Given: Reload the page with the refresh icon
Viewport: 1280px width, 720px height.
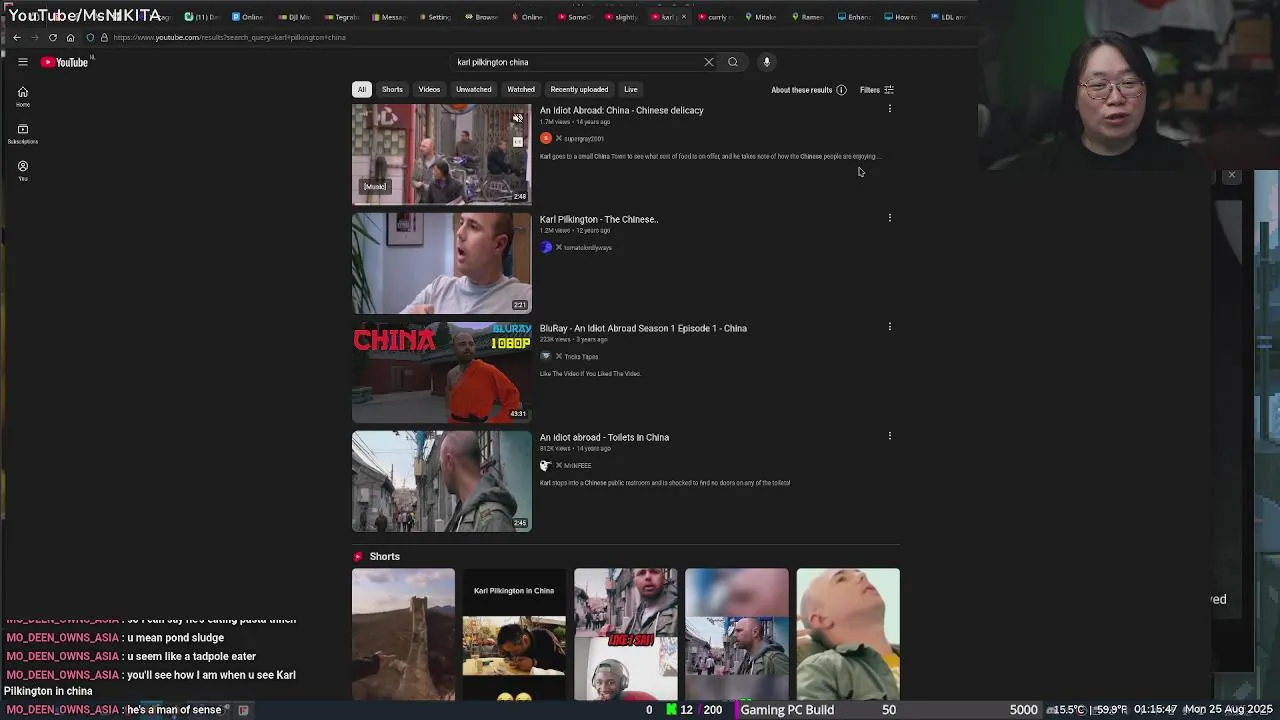Looking at the screenshot, I should (53, 37).
